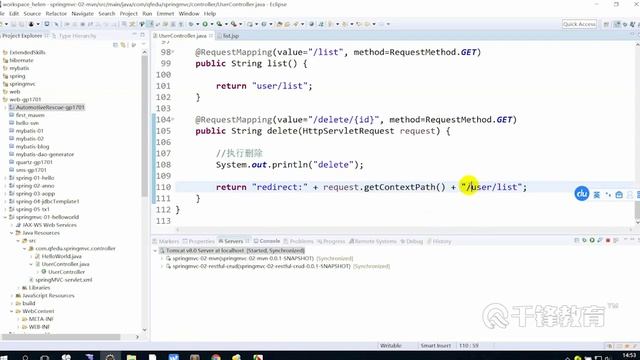The height and width of the screenshot is (360, 640).
Task: Open the Source menu
Action: pos(32,13)
